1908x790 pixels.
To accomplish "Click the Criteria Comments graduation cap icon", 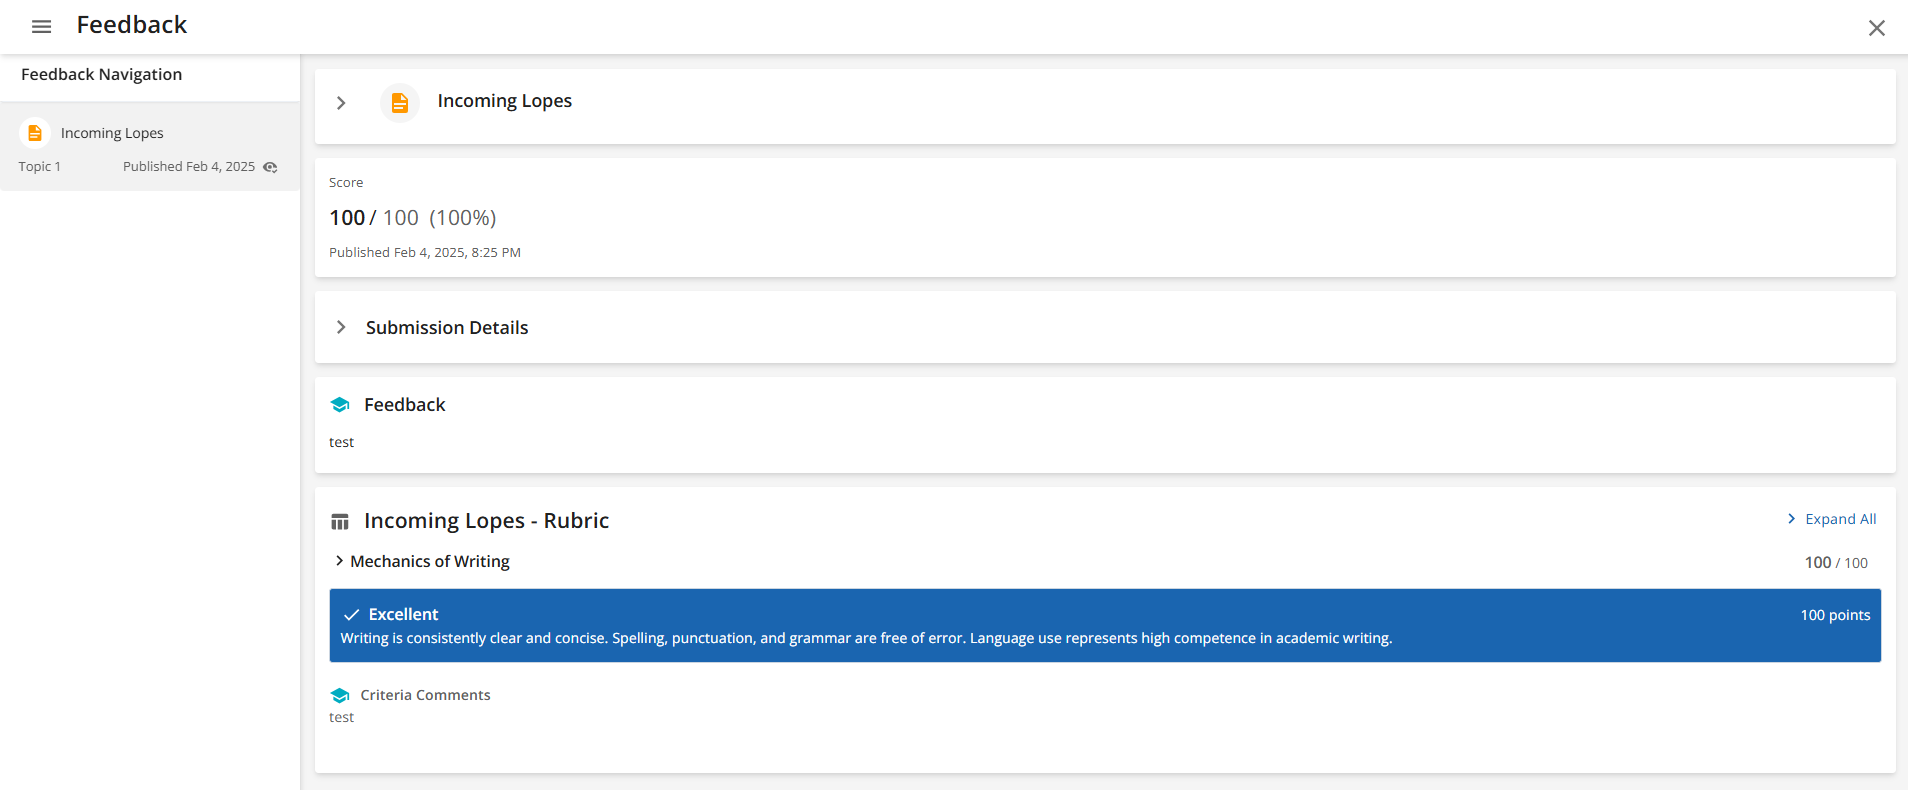I will (340, 695).
